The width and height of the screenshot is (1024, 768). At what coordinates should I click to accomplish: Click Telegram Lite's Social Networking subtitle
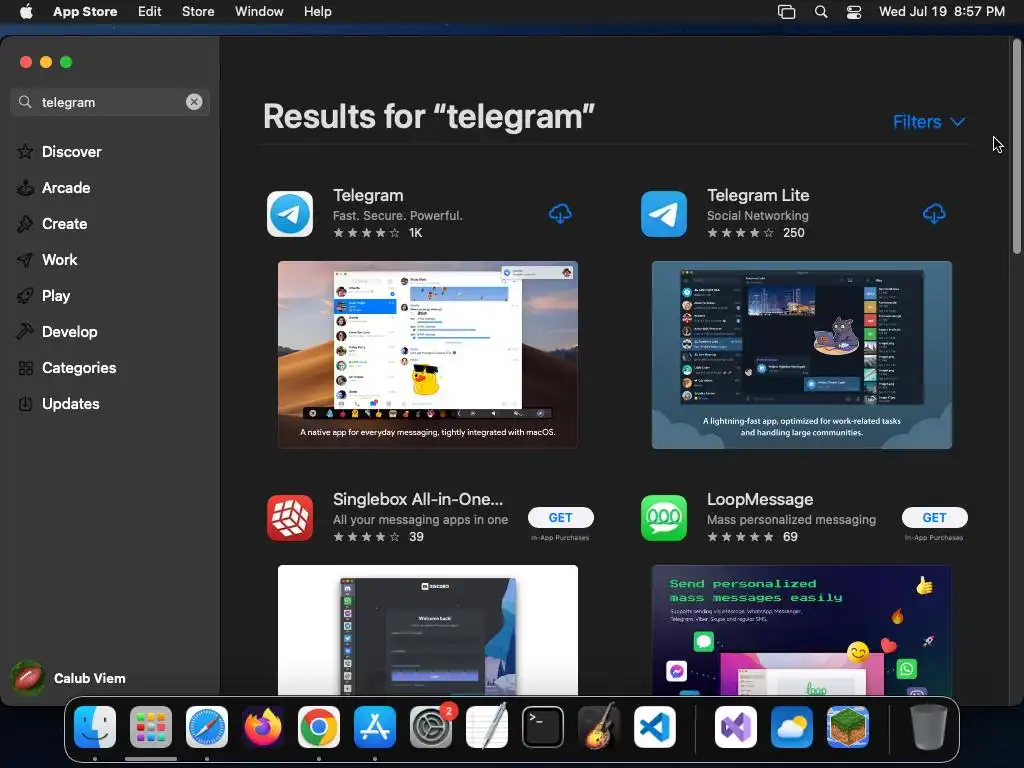757,216
